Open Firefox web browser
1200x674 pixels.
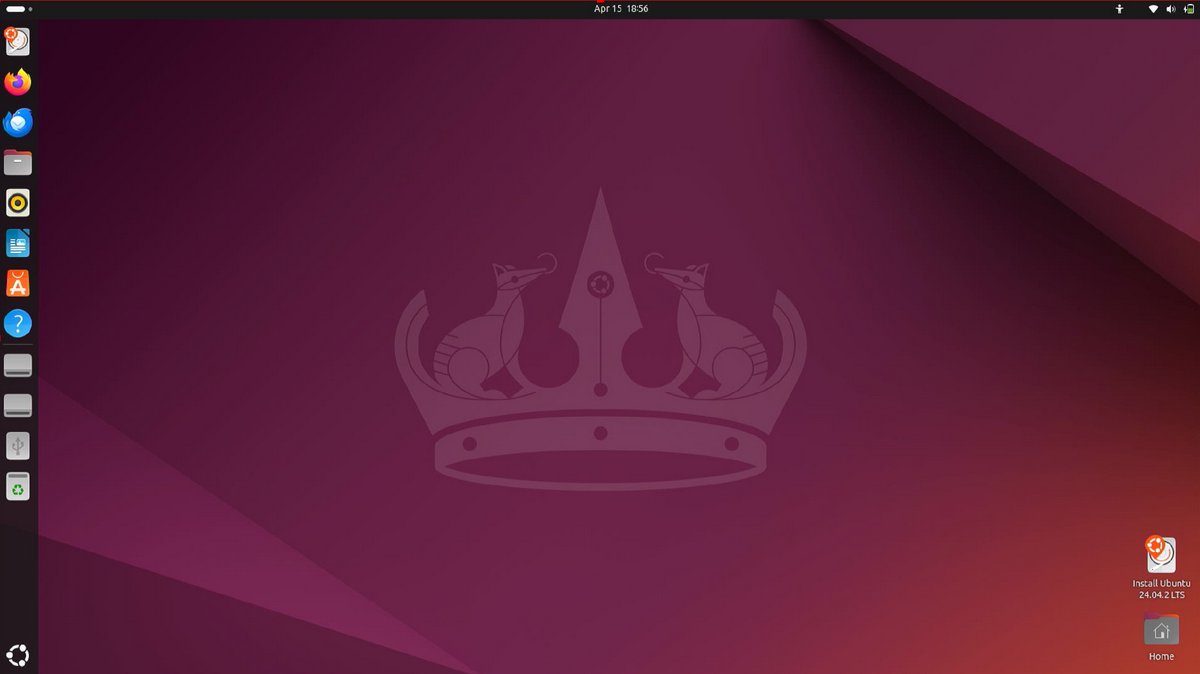(x=18, y=82)
